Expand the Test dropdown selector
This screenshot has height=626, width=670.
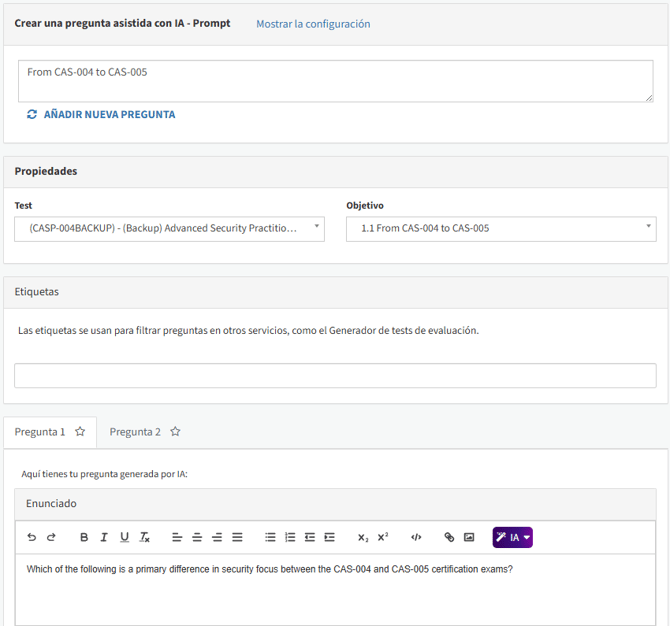pyautogui.click(x=169, y=229)
